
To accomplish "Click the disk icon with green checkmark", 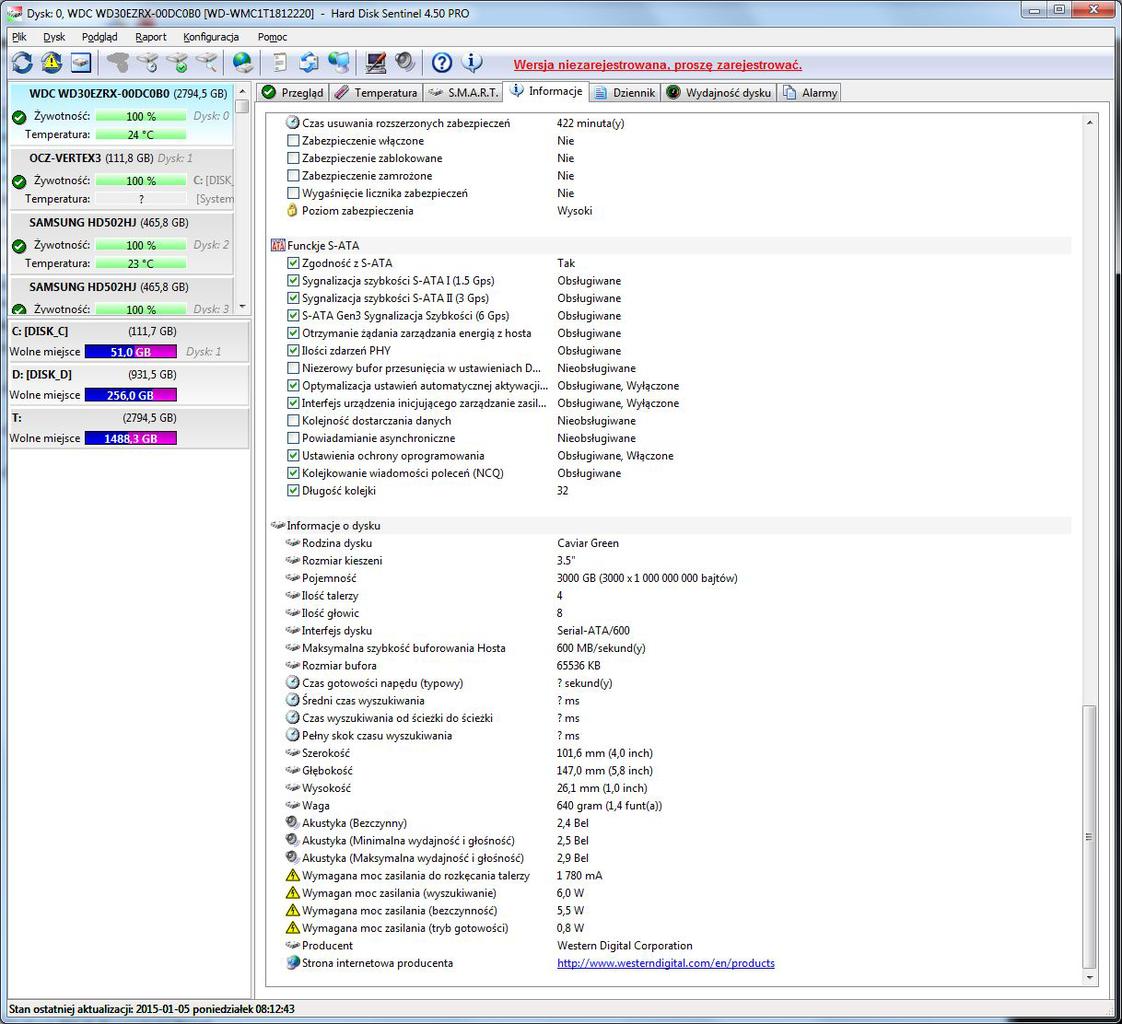I will (177, 63).
